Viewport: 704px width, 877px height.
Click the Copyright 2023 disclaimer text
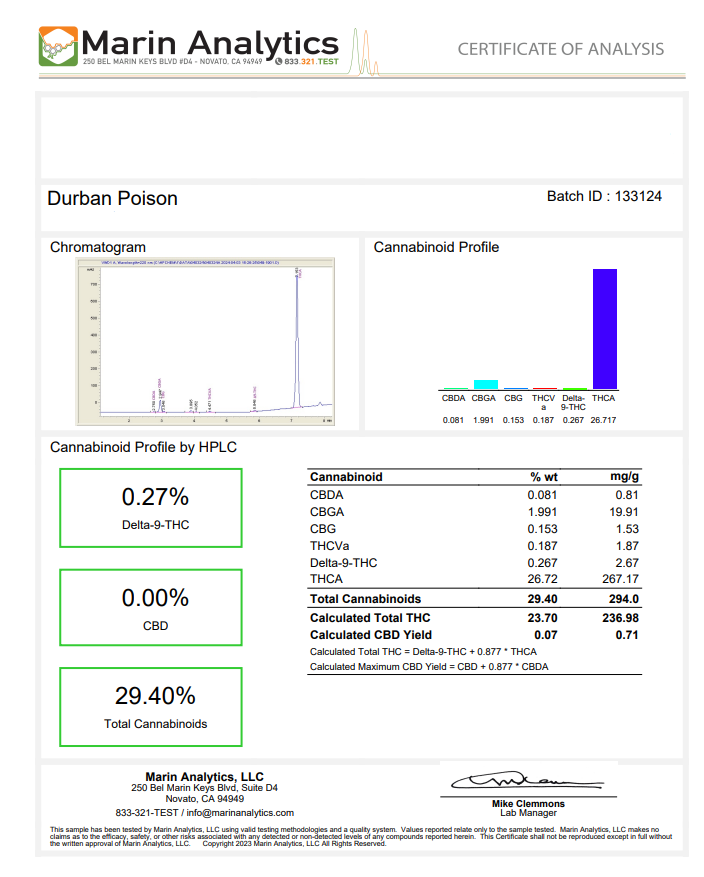(x=294, y=843)
